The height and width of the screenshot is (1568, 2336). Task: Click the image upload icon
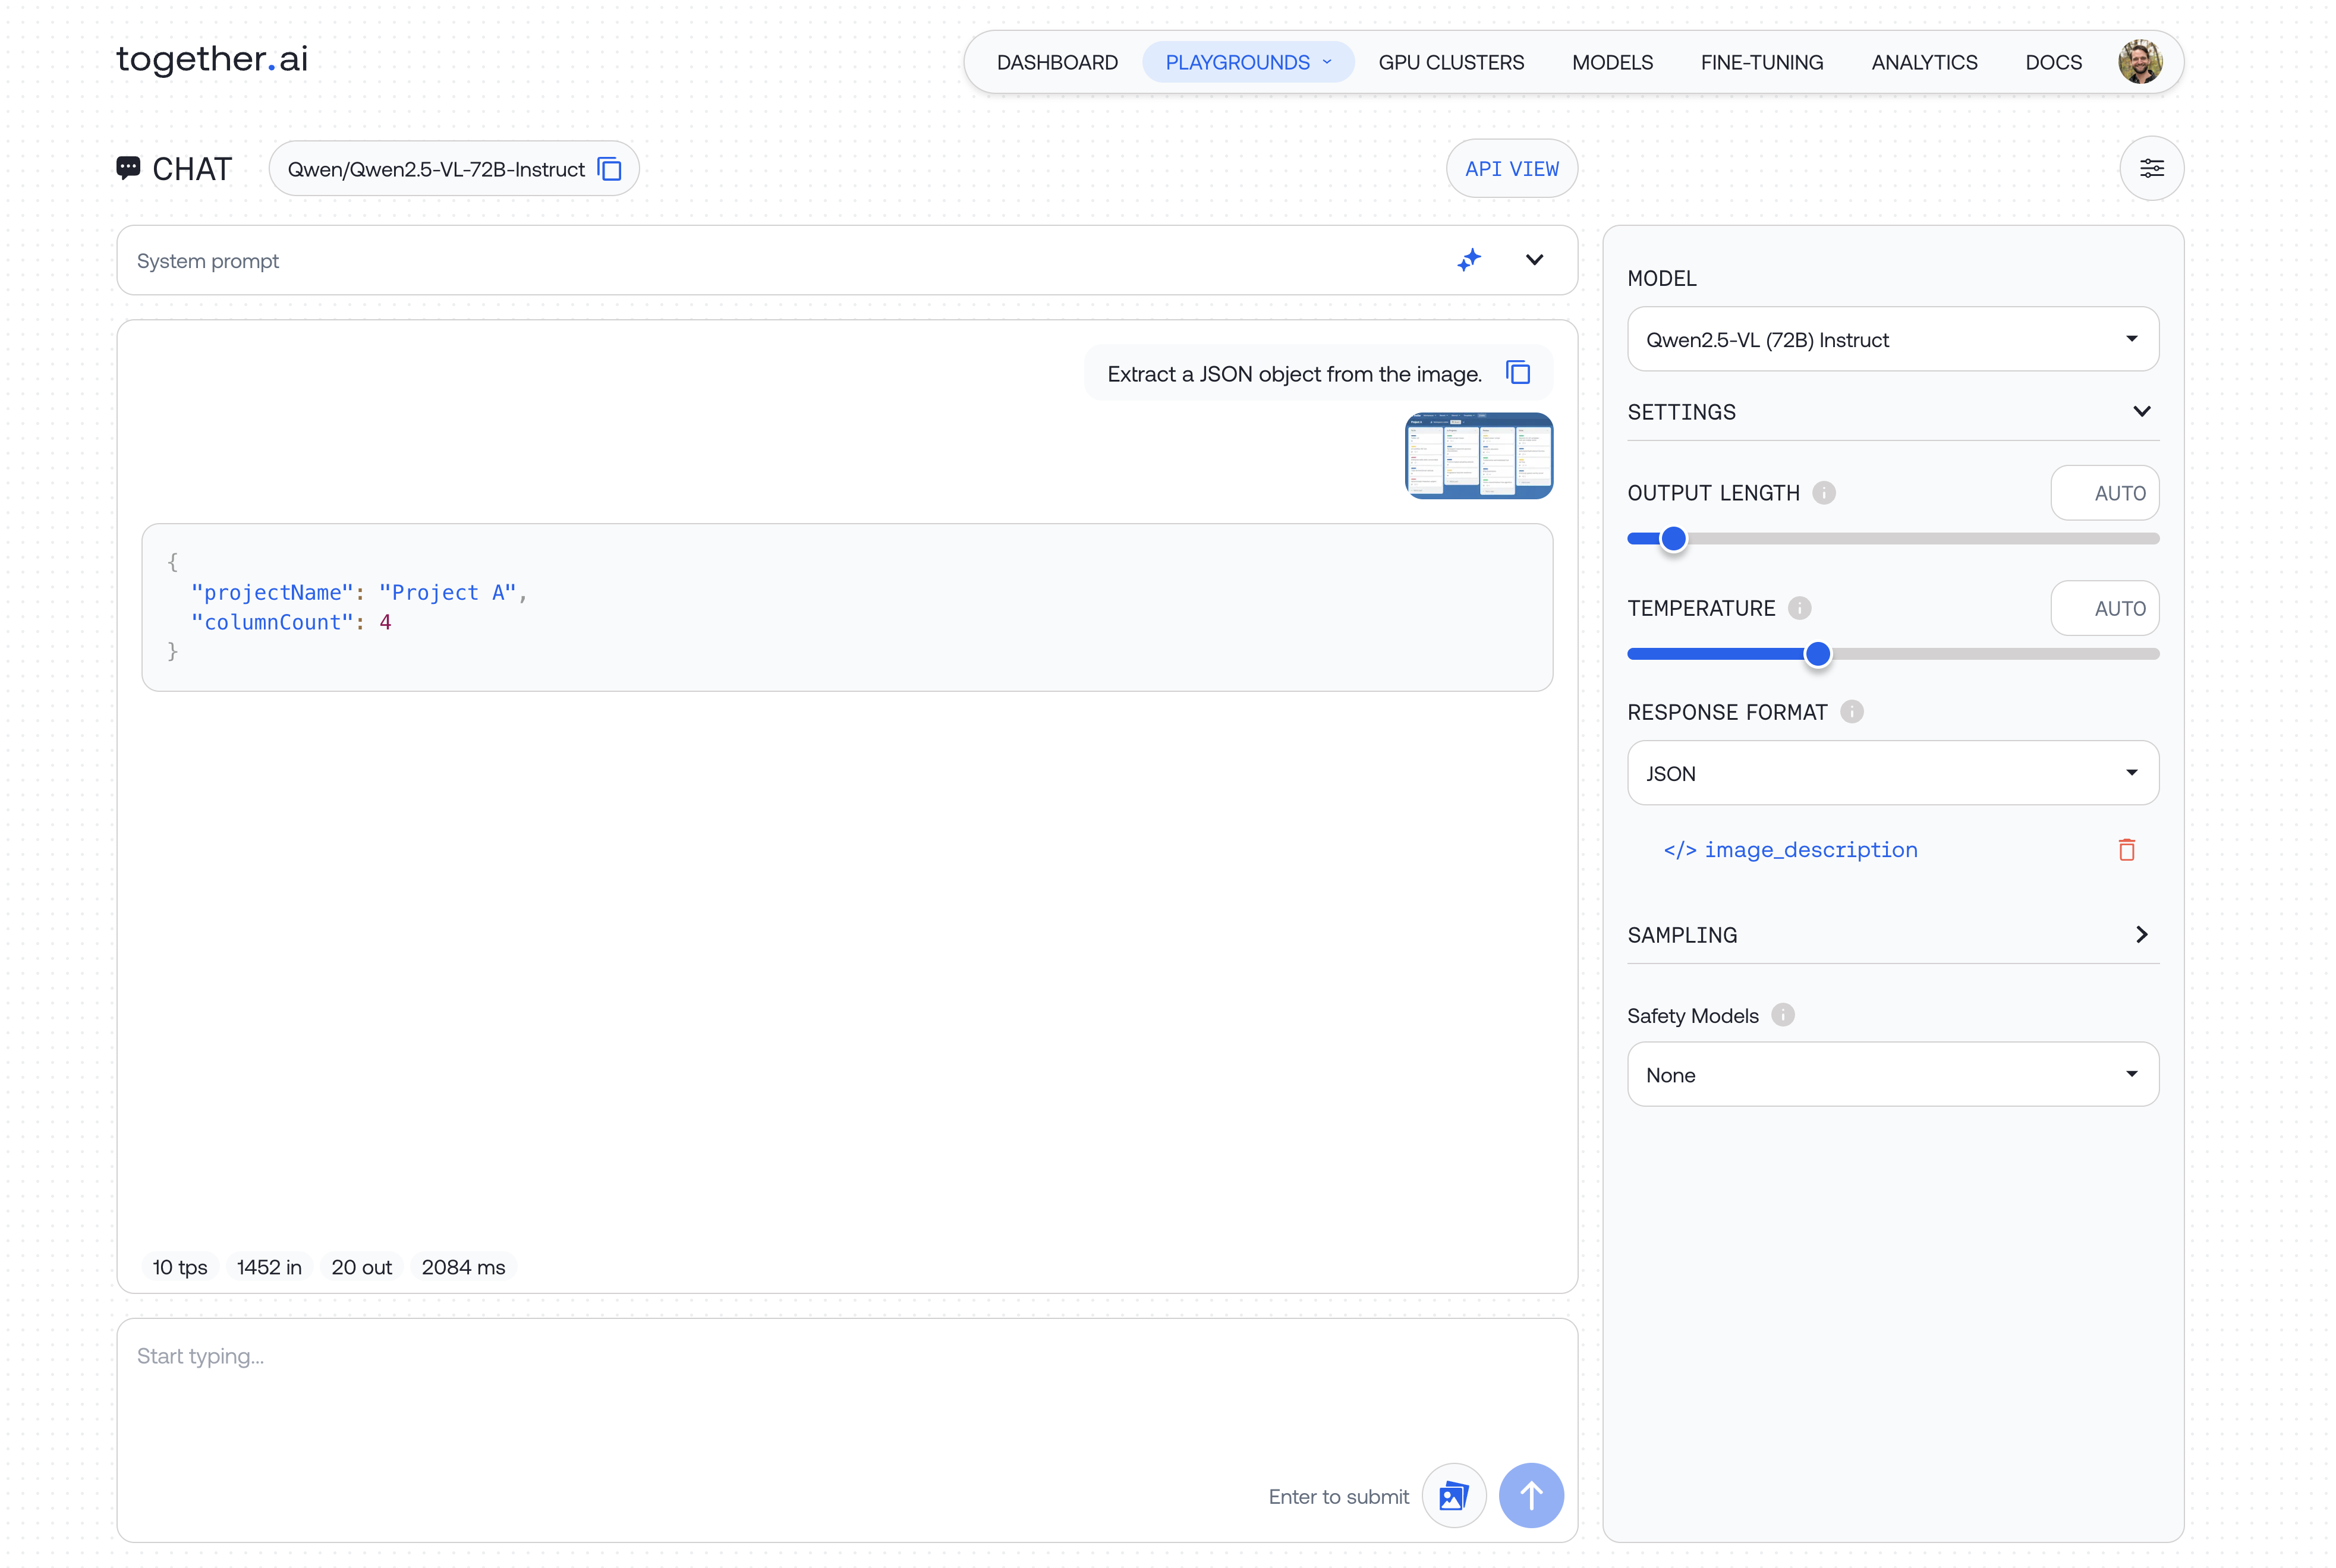1453,1496
